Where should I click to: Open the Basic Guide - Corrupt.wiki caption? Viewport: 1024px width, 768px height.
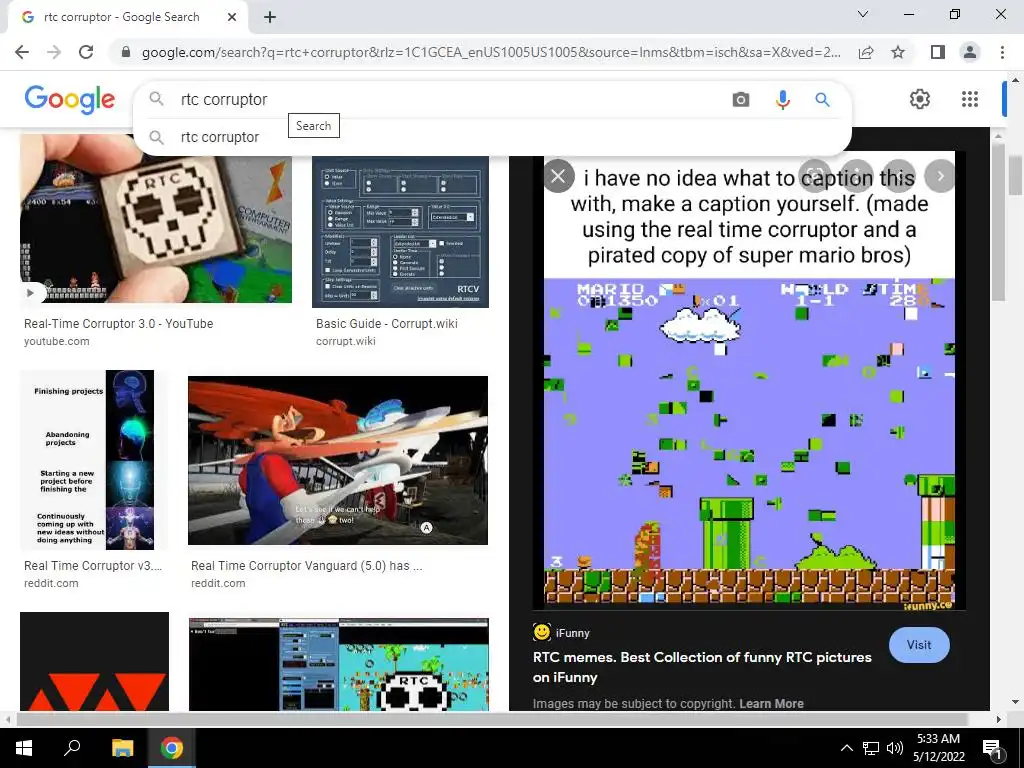click(387, 323)
